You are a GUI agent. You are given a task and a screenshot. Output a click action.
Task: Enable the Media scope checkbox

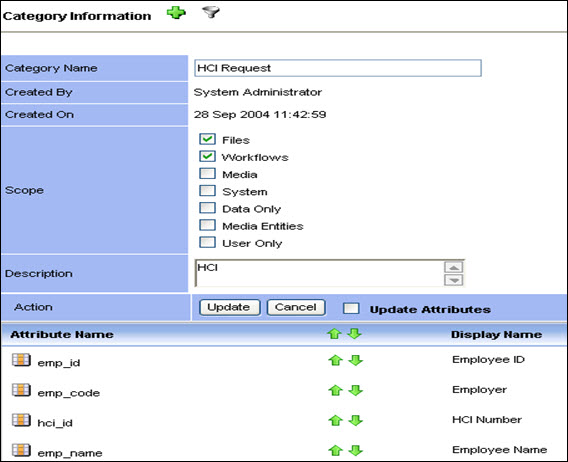207,174
